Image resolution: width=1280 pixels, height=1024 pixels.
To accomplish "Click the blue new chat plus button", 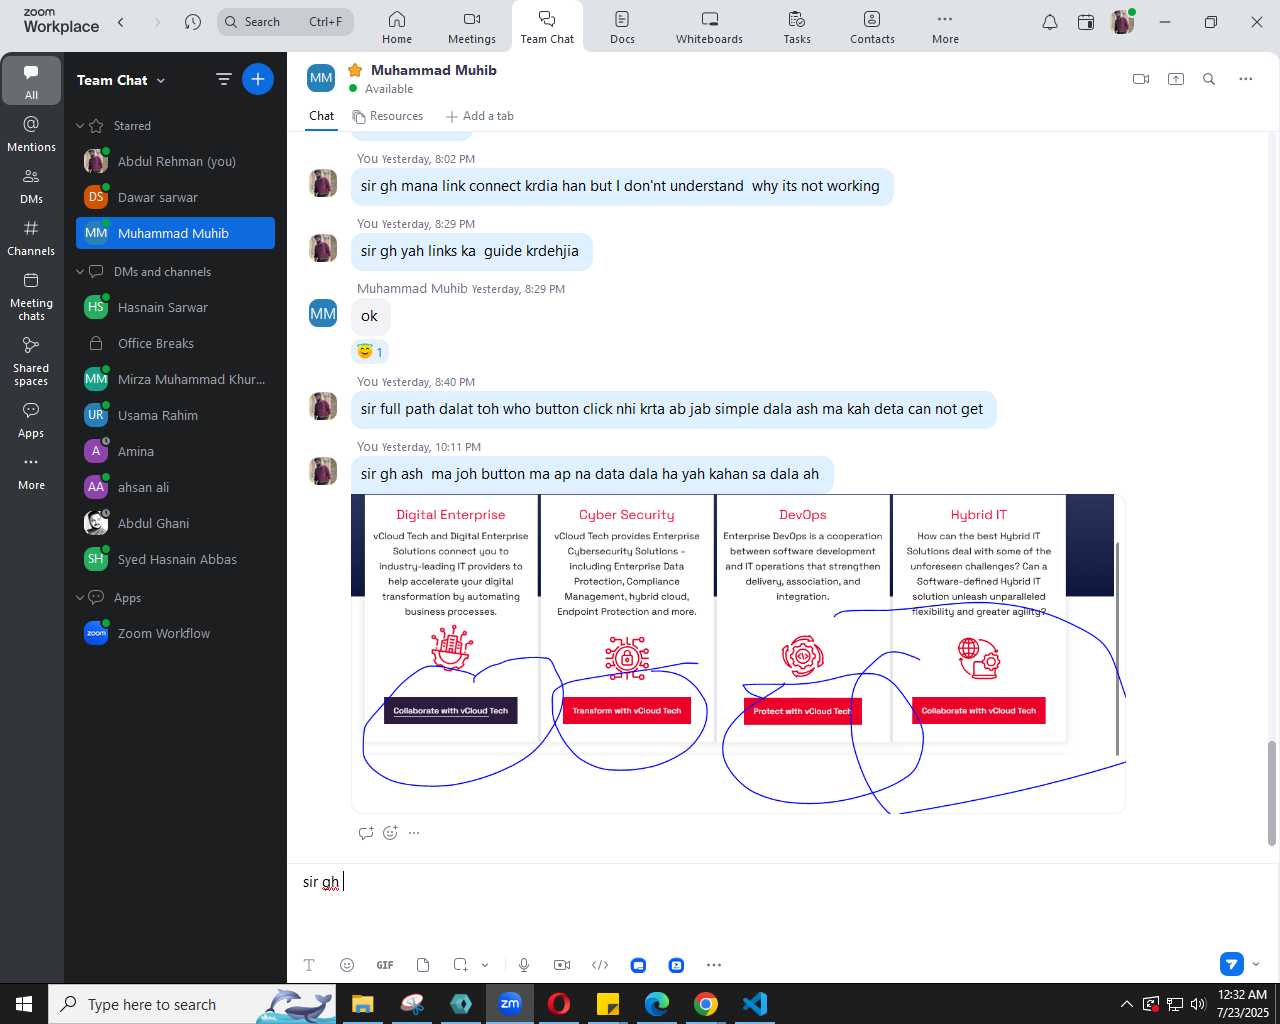I will 258,79.
